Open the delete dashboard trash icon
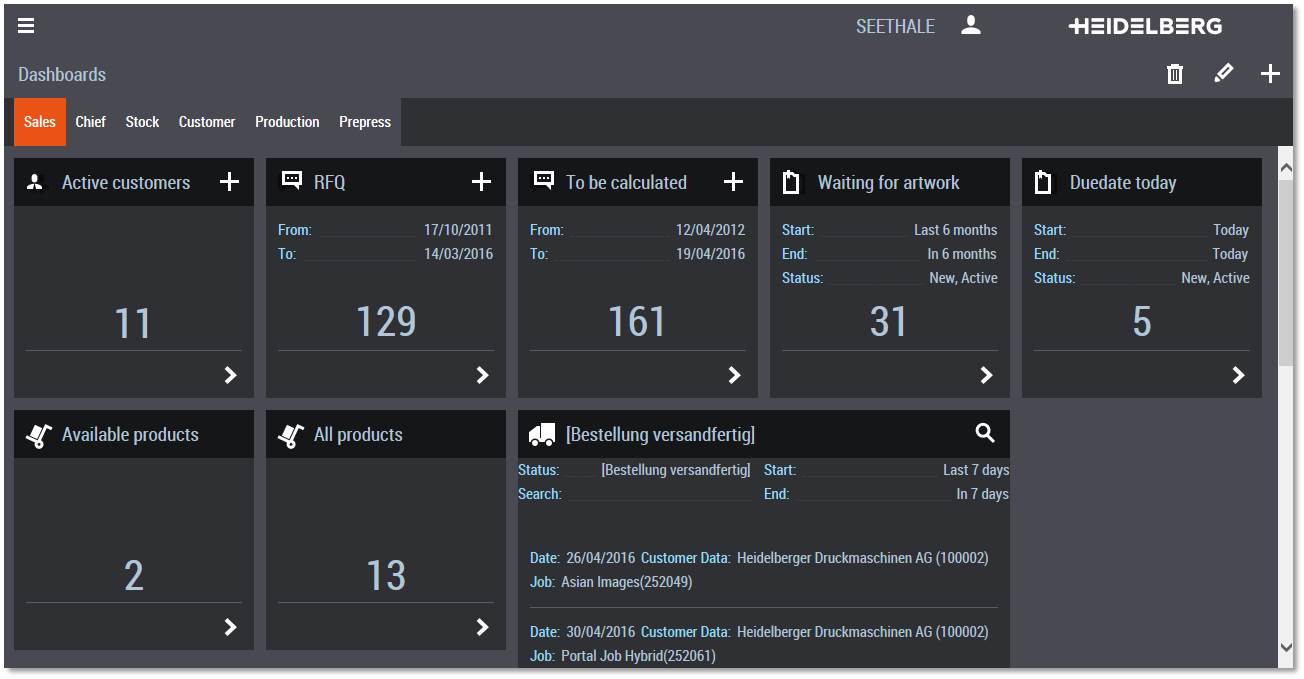The height and width of the screenshot is (679, 1304). [x=1175, y=73]
